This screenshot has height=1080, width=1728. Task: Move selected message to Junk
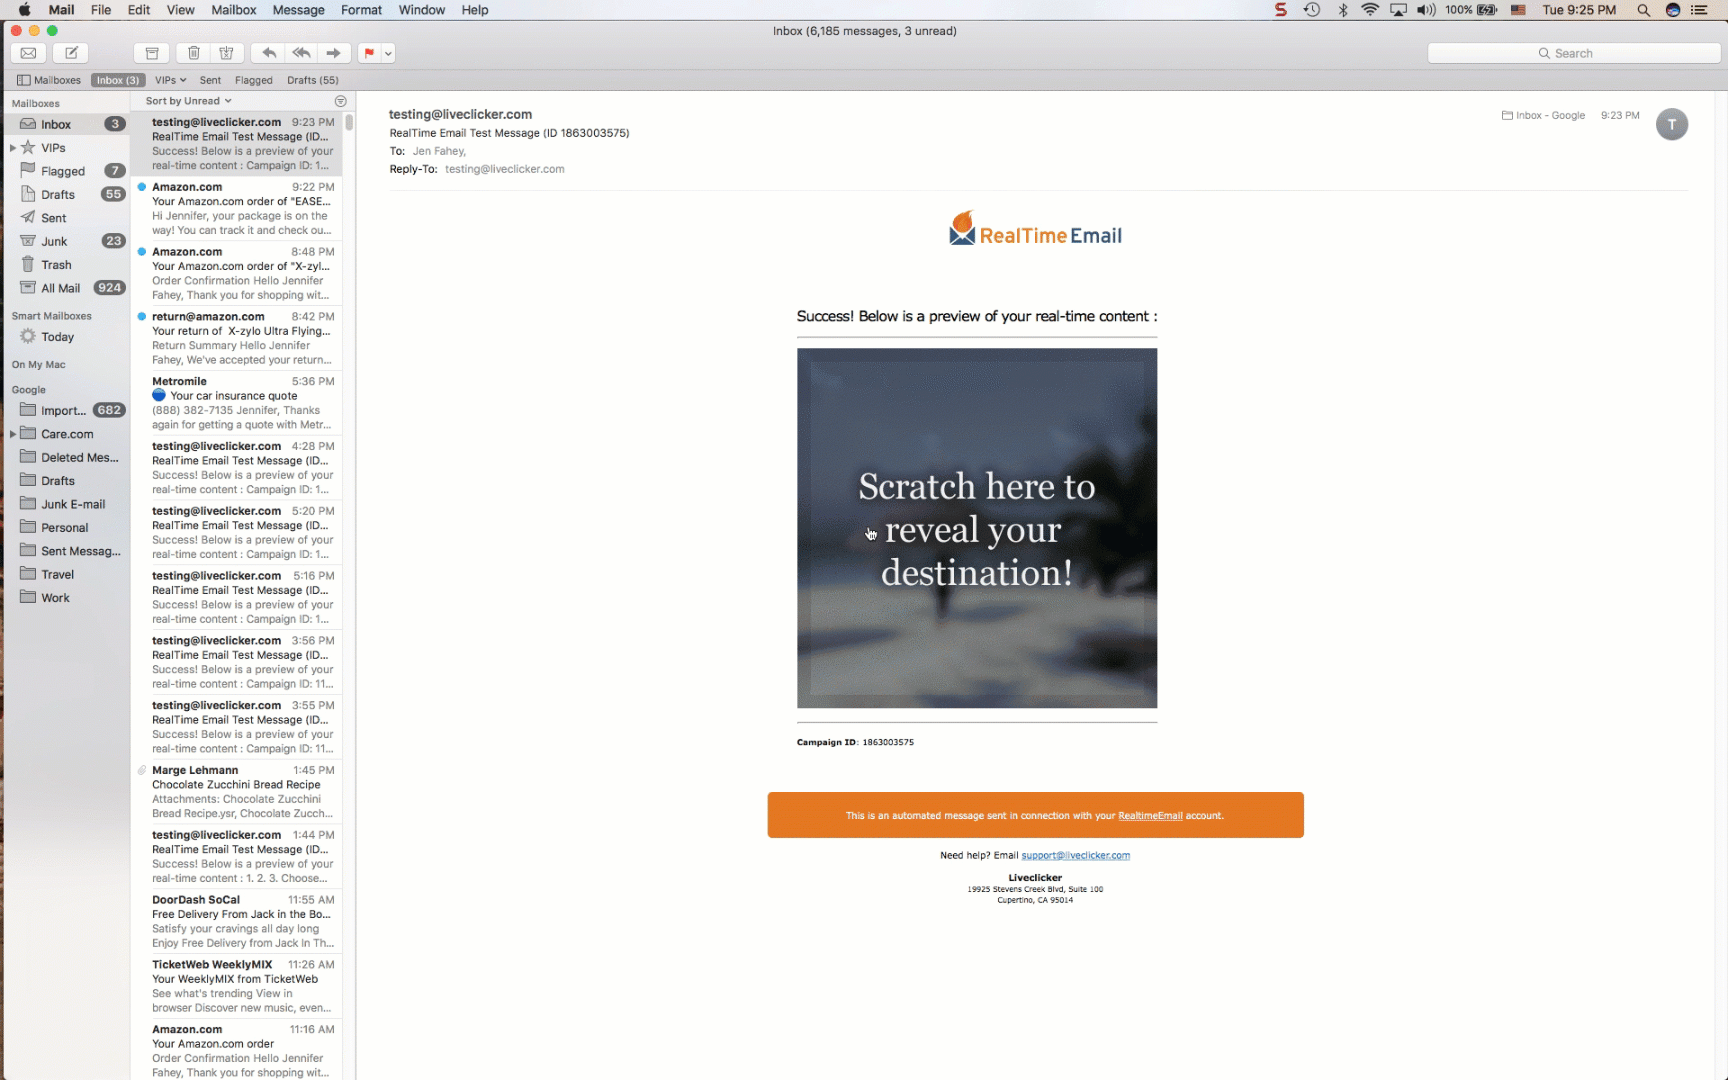coord(227,53)
